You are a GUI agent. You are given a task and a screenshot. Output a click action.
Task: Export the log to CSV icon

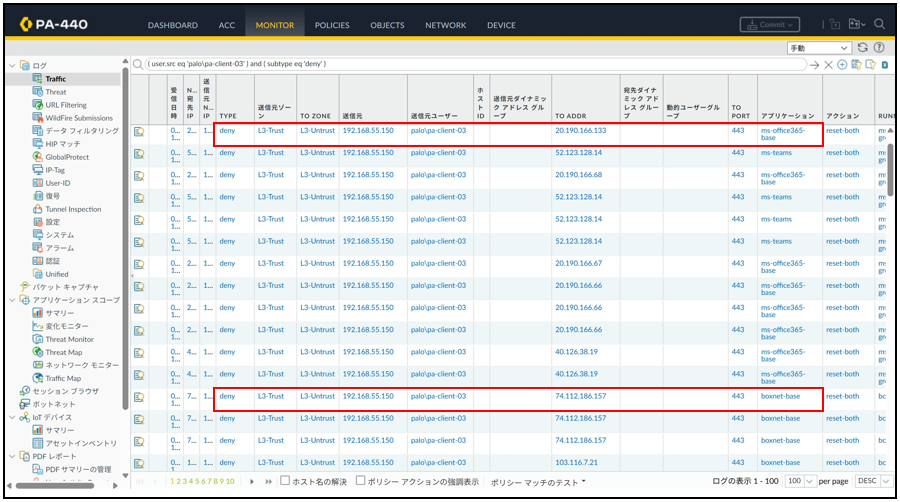(885, 65)
